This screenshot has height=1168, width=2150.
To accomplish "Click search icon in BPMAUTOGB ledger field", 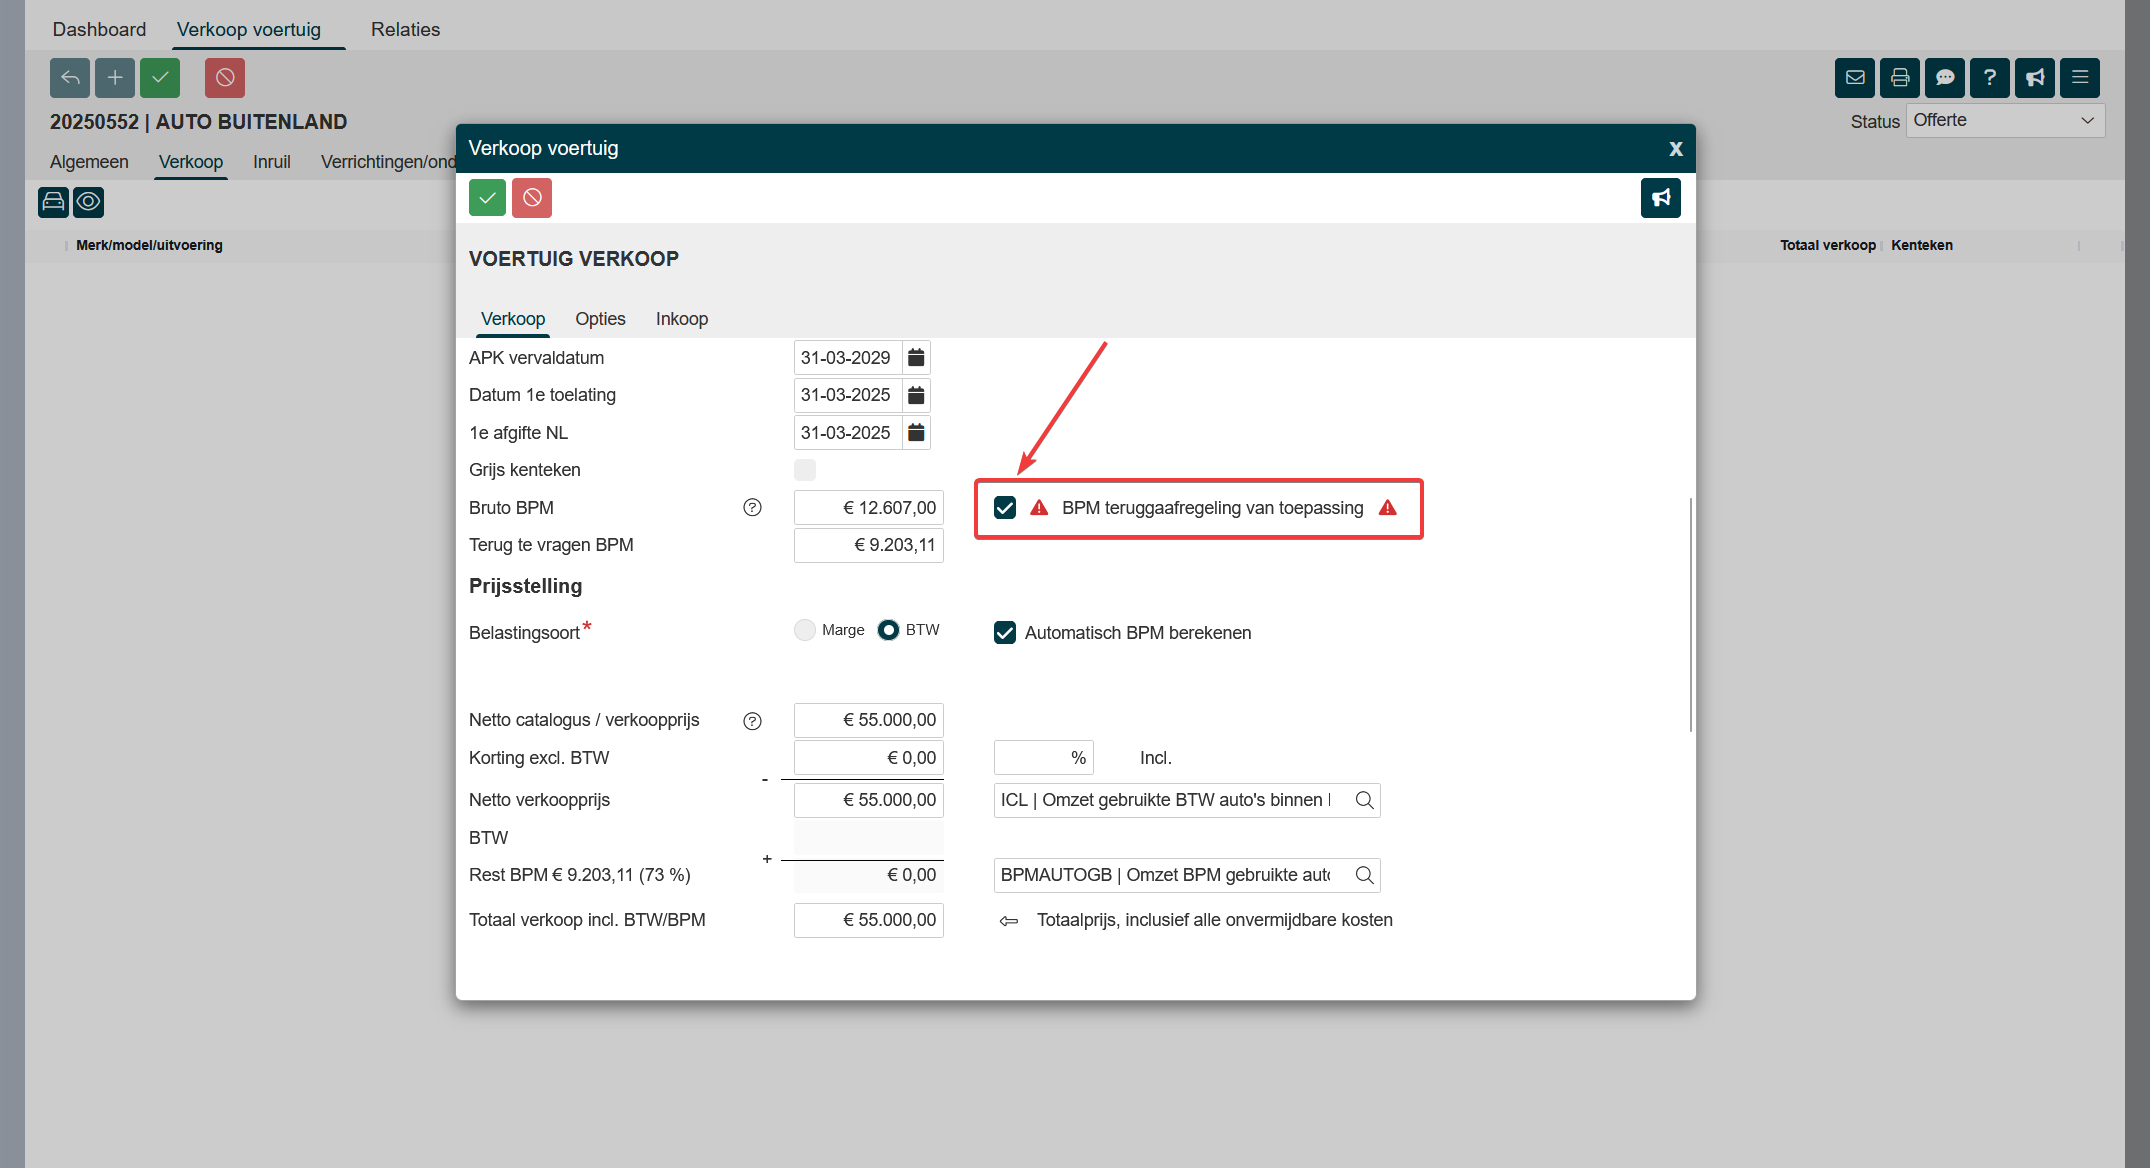I will pyautogui.click(x=1364, y=875).
